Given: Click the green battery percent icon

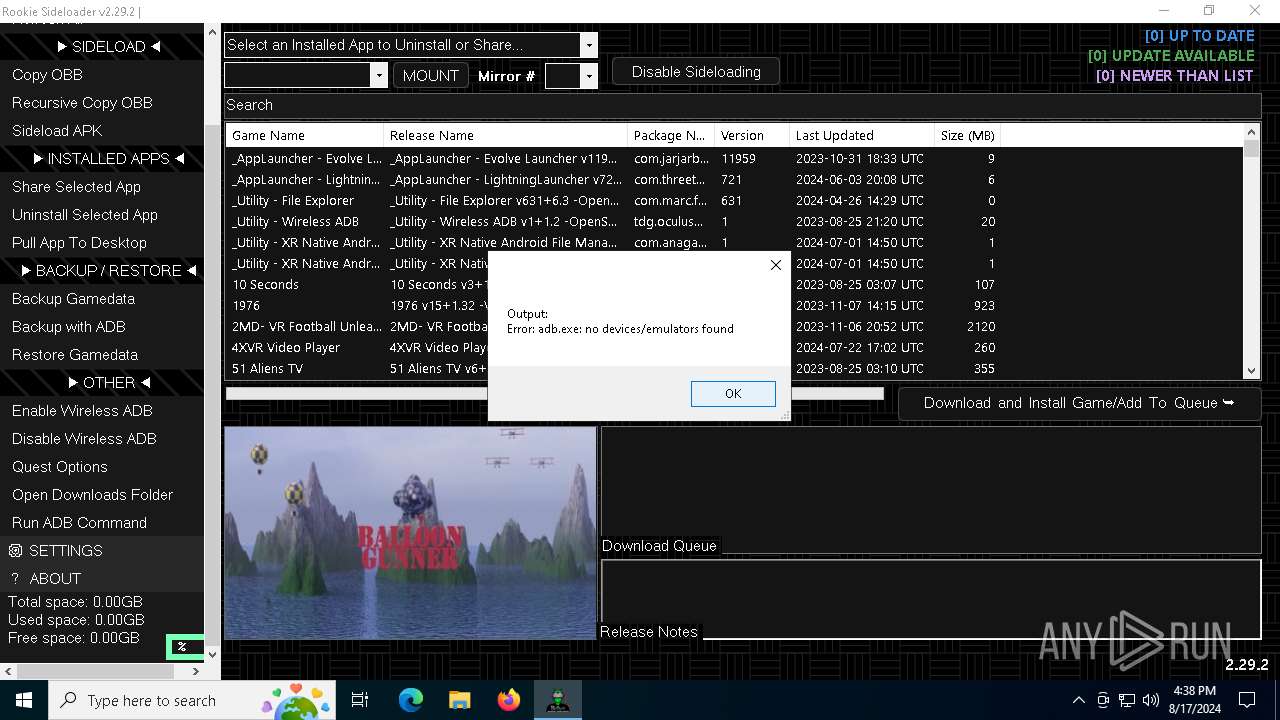Looking at the screenshot, I should [x=185, y=647].
